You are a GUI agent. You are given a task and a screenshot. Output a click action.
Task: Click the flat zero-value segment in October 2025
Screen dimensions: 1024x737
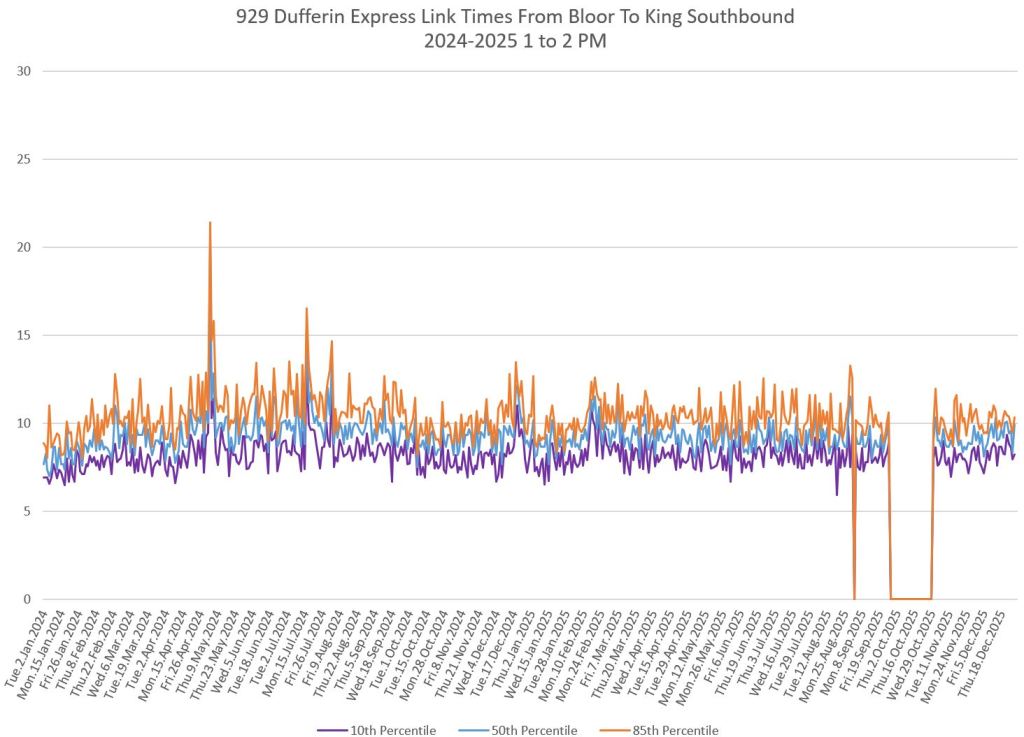click(910, 598)
